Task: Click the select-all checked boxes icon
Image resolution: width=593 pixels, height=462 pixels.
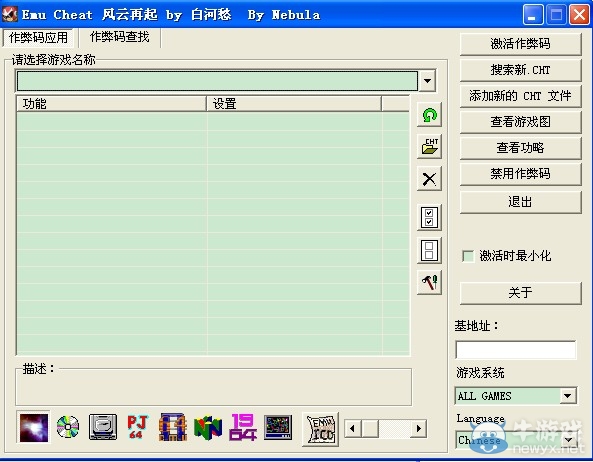Action: 429,217
